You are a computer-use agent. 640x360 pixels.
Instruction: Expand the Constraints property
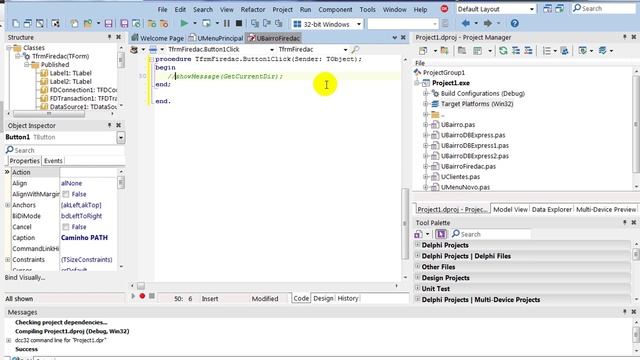8,260
